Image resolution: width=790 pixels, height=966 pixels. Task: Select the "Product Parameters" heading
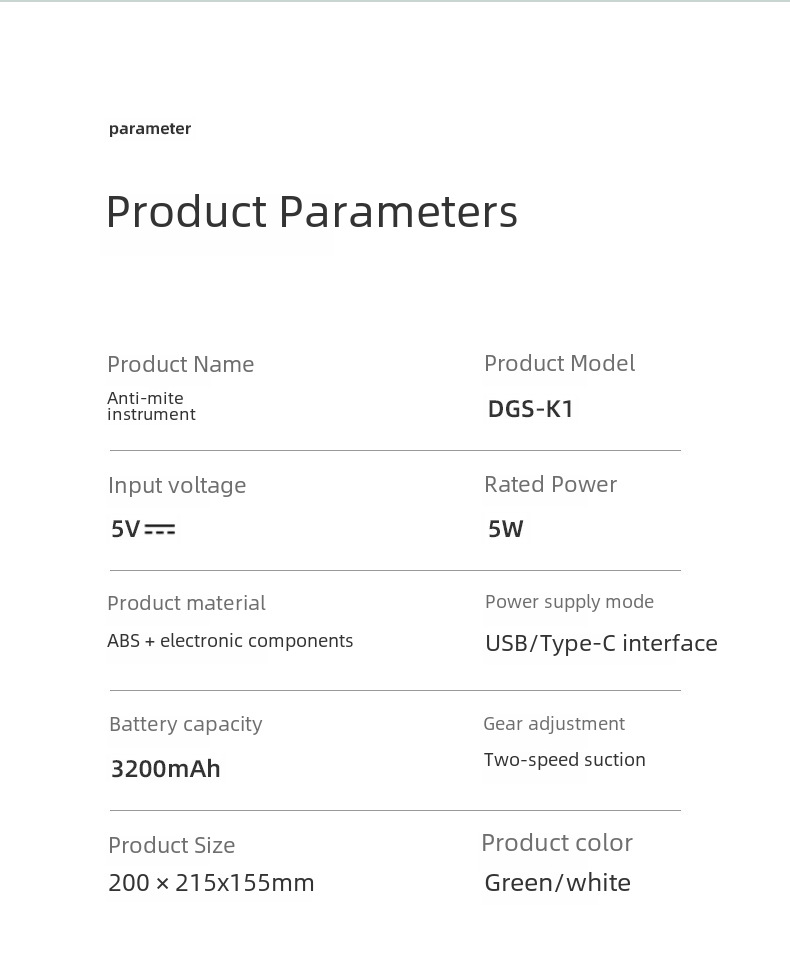[x=311, y=212]
